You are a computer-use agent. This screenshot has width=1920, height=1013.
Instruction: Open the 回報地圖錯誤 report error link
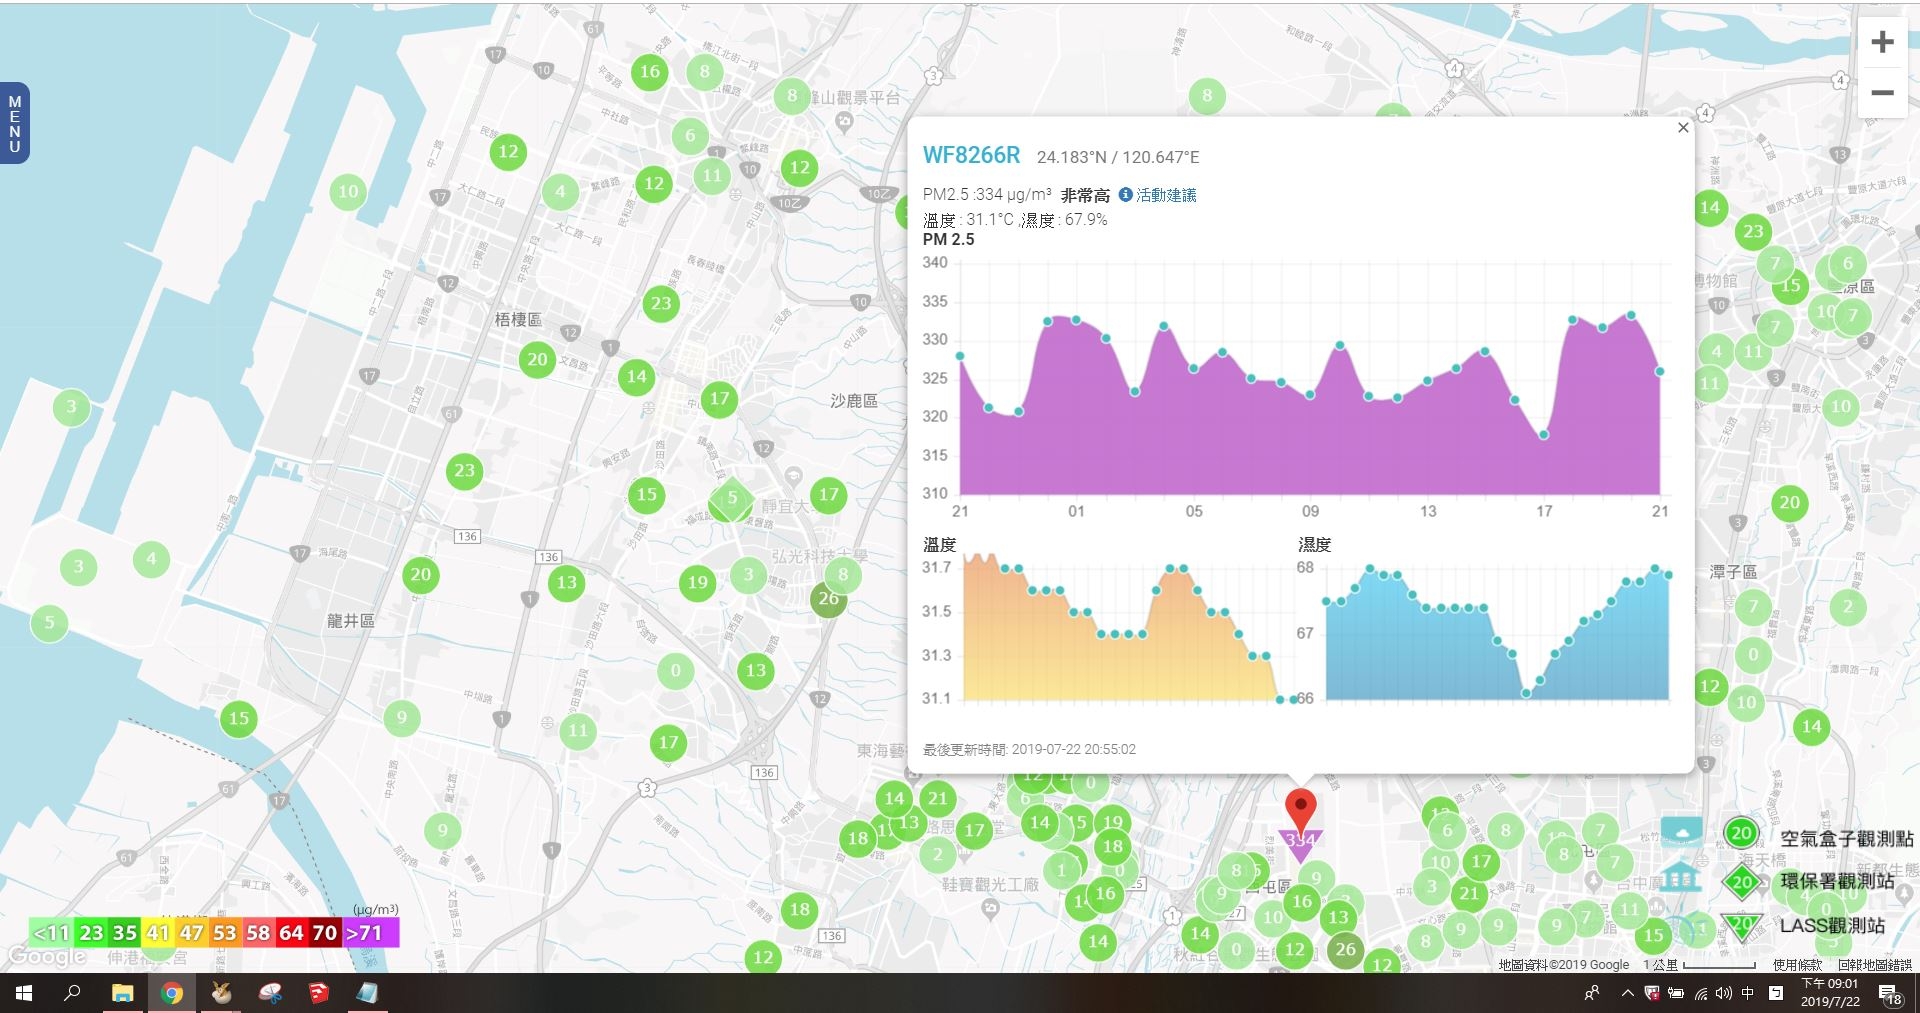pyautogui.click(x=1874, y=965)
